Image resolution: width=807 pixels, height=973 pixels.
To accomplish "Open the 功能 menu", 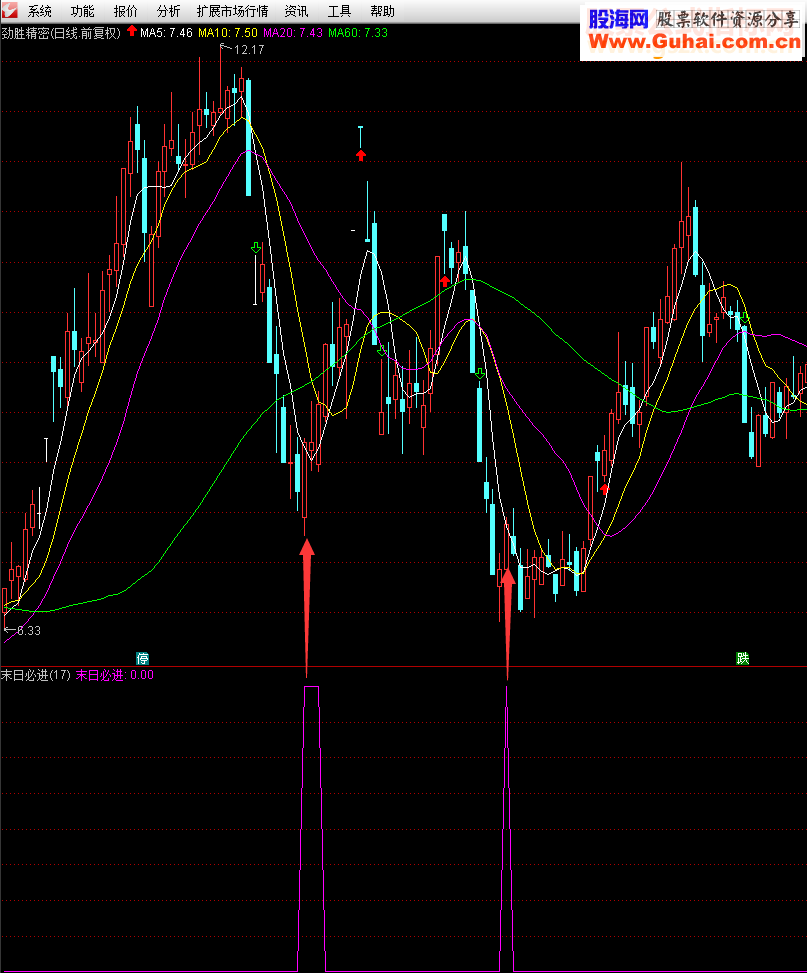I will point(83,11).
